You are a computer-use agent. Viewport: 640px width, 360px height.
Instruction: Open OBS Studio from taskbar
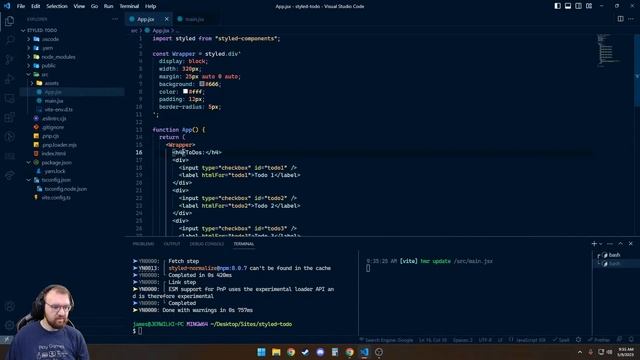point(379,352)
